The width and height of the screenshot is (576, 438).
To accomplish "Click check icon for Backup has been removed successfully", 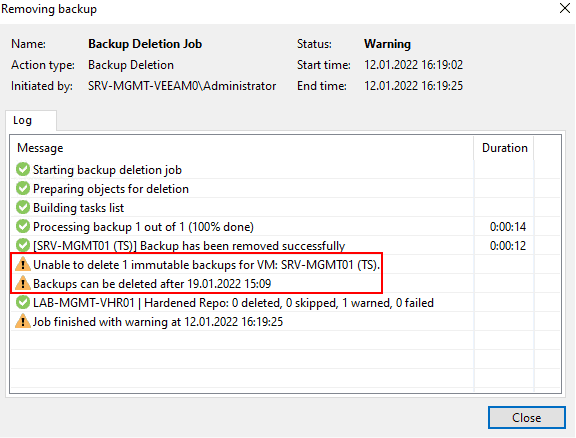I will [x=23, y=245].
